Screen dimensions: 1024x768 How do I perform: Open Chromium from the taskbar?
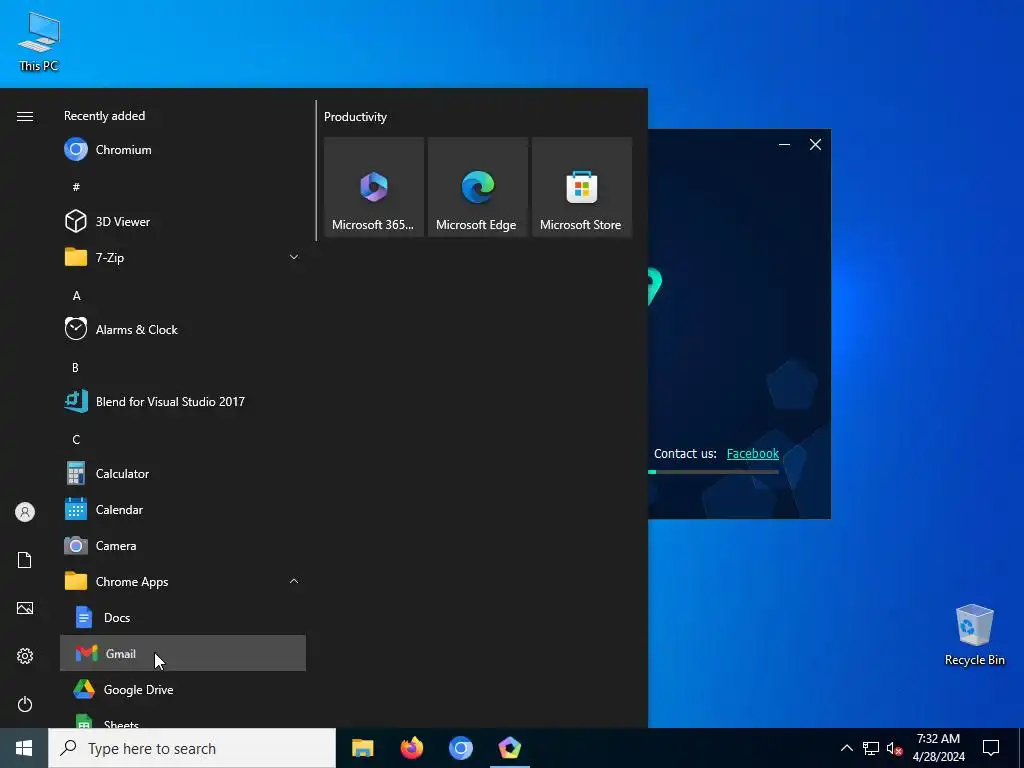460,748
